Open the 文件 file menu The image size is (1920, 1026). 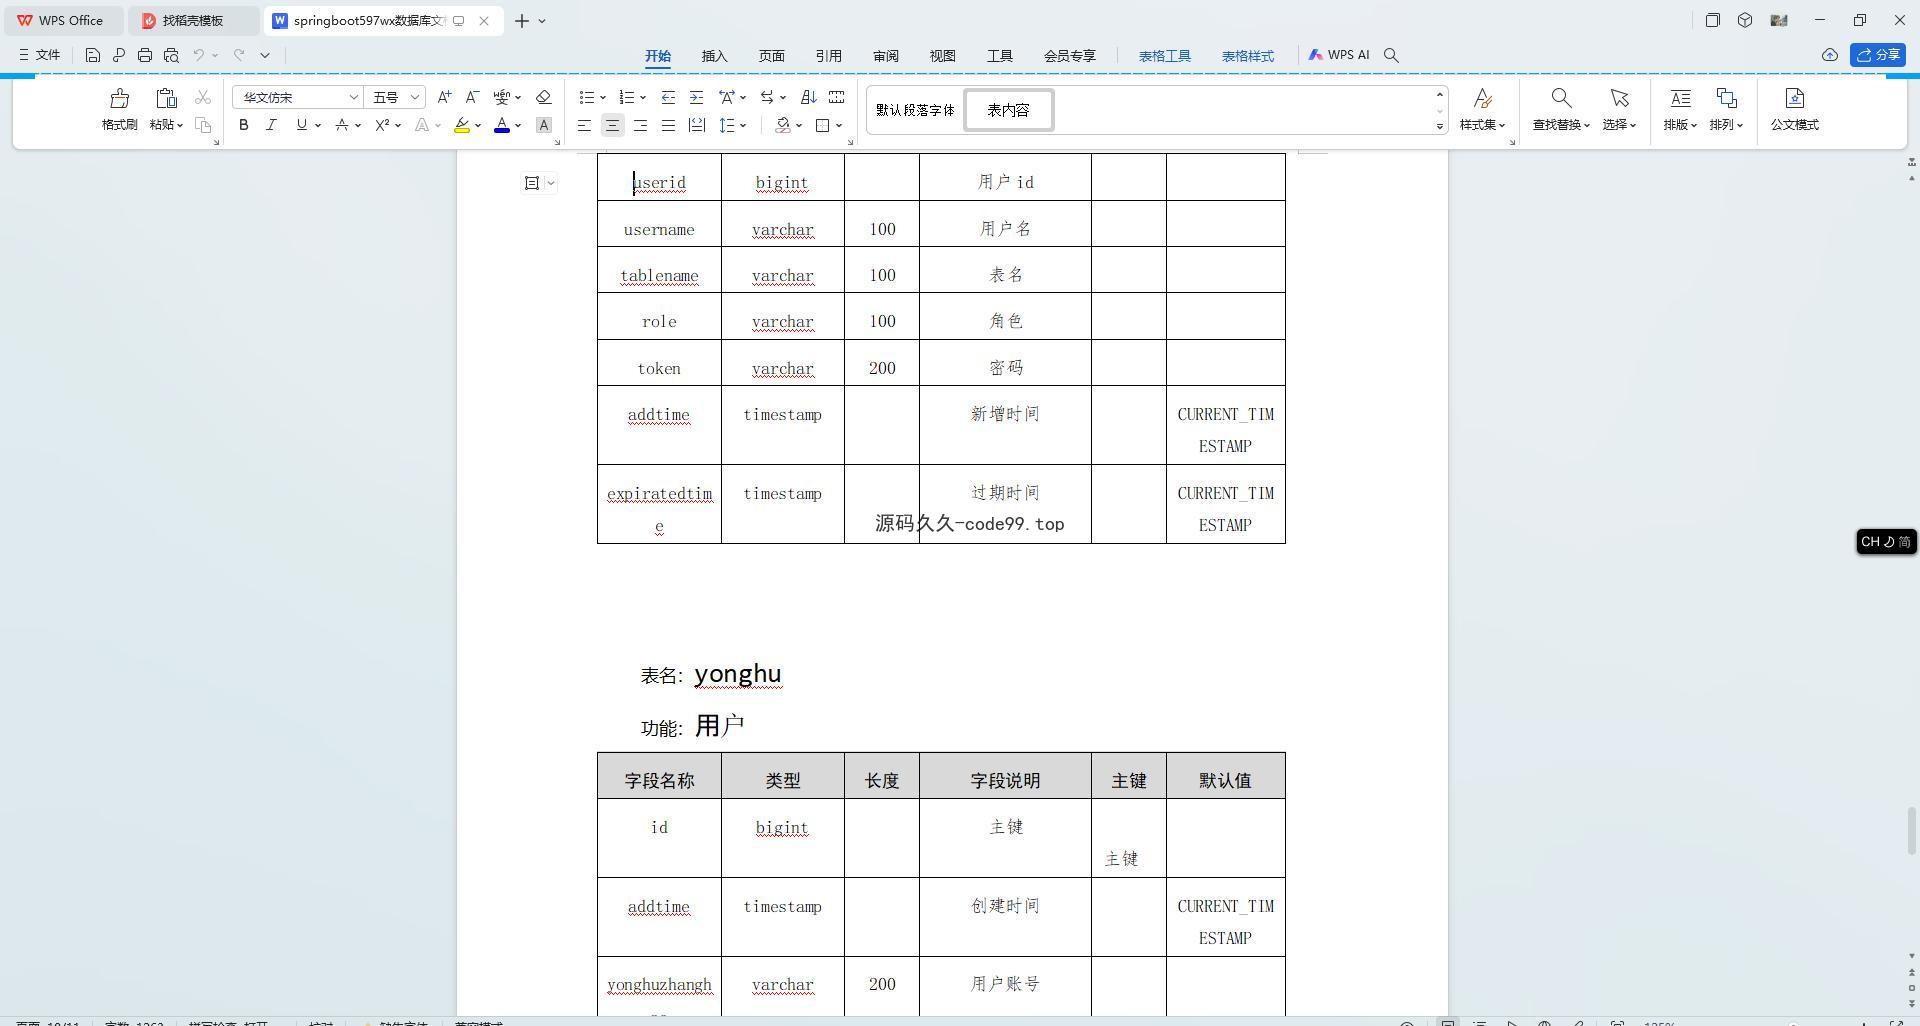click(x=40, y=55)
